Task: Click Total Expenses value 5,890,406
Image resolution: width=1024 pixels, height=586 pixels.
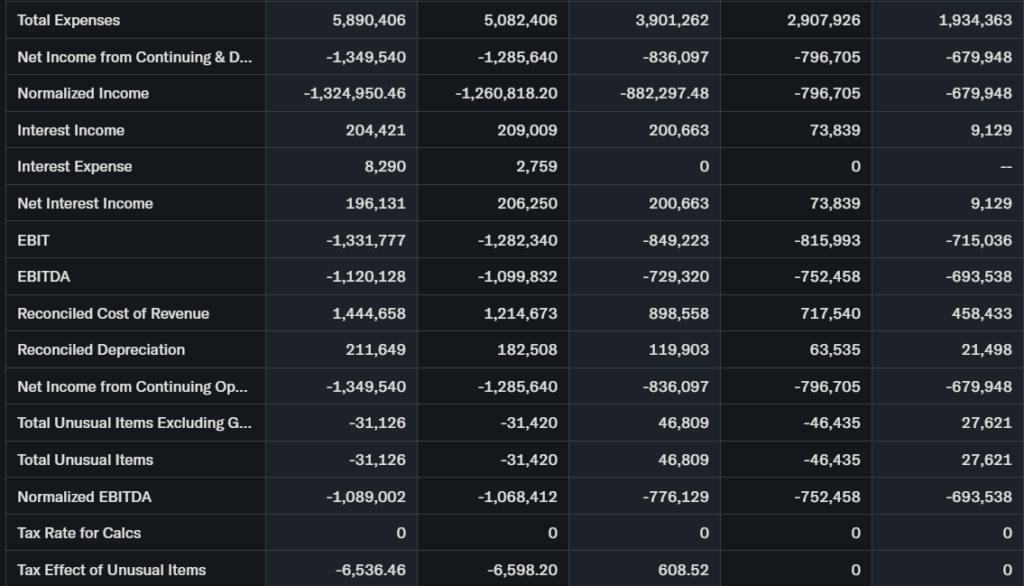Action: (x=369, y=20)
